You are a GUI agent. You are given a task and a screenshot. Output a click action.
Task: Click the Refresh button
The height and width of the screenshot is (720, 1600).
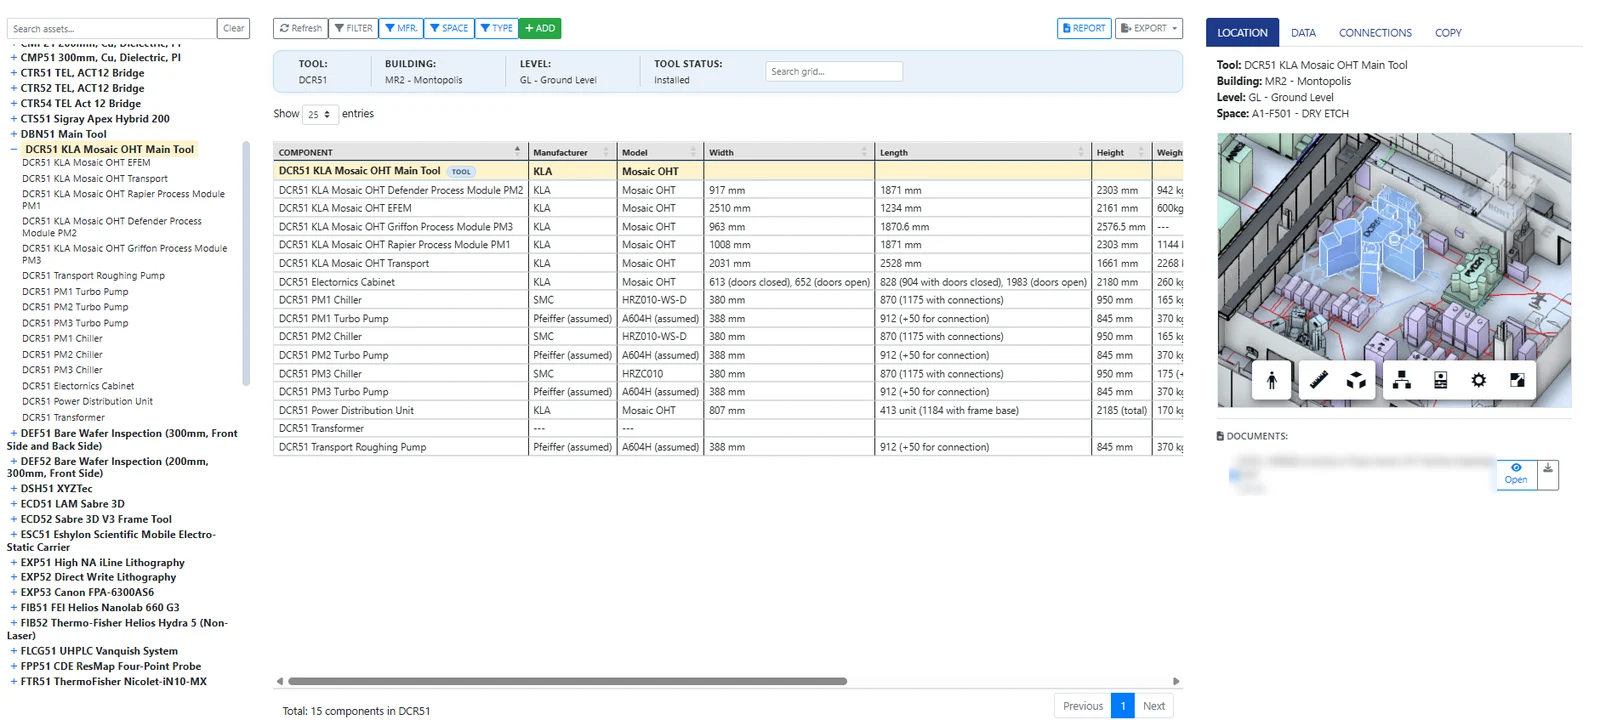pyautogui.click(x=301, y=28)
